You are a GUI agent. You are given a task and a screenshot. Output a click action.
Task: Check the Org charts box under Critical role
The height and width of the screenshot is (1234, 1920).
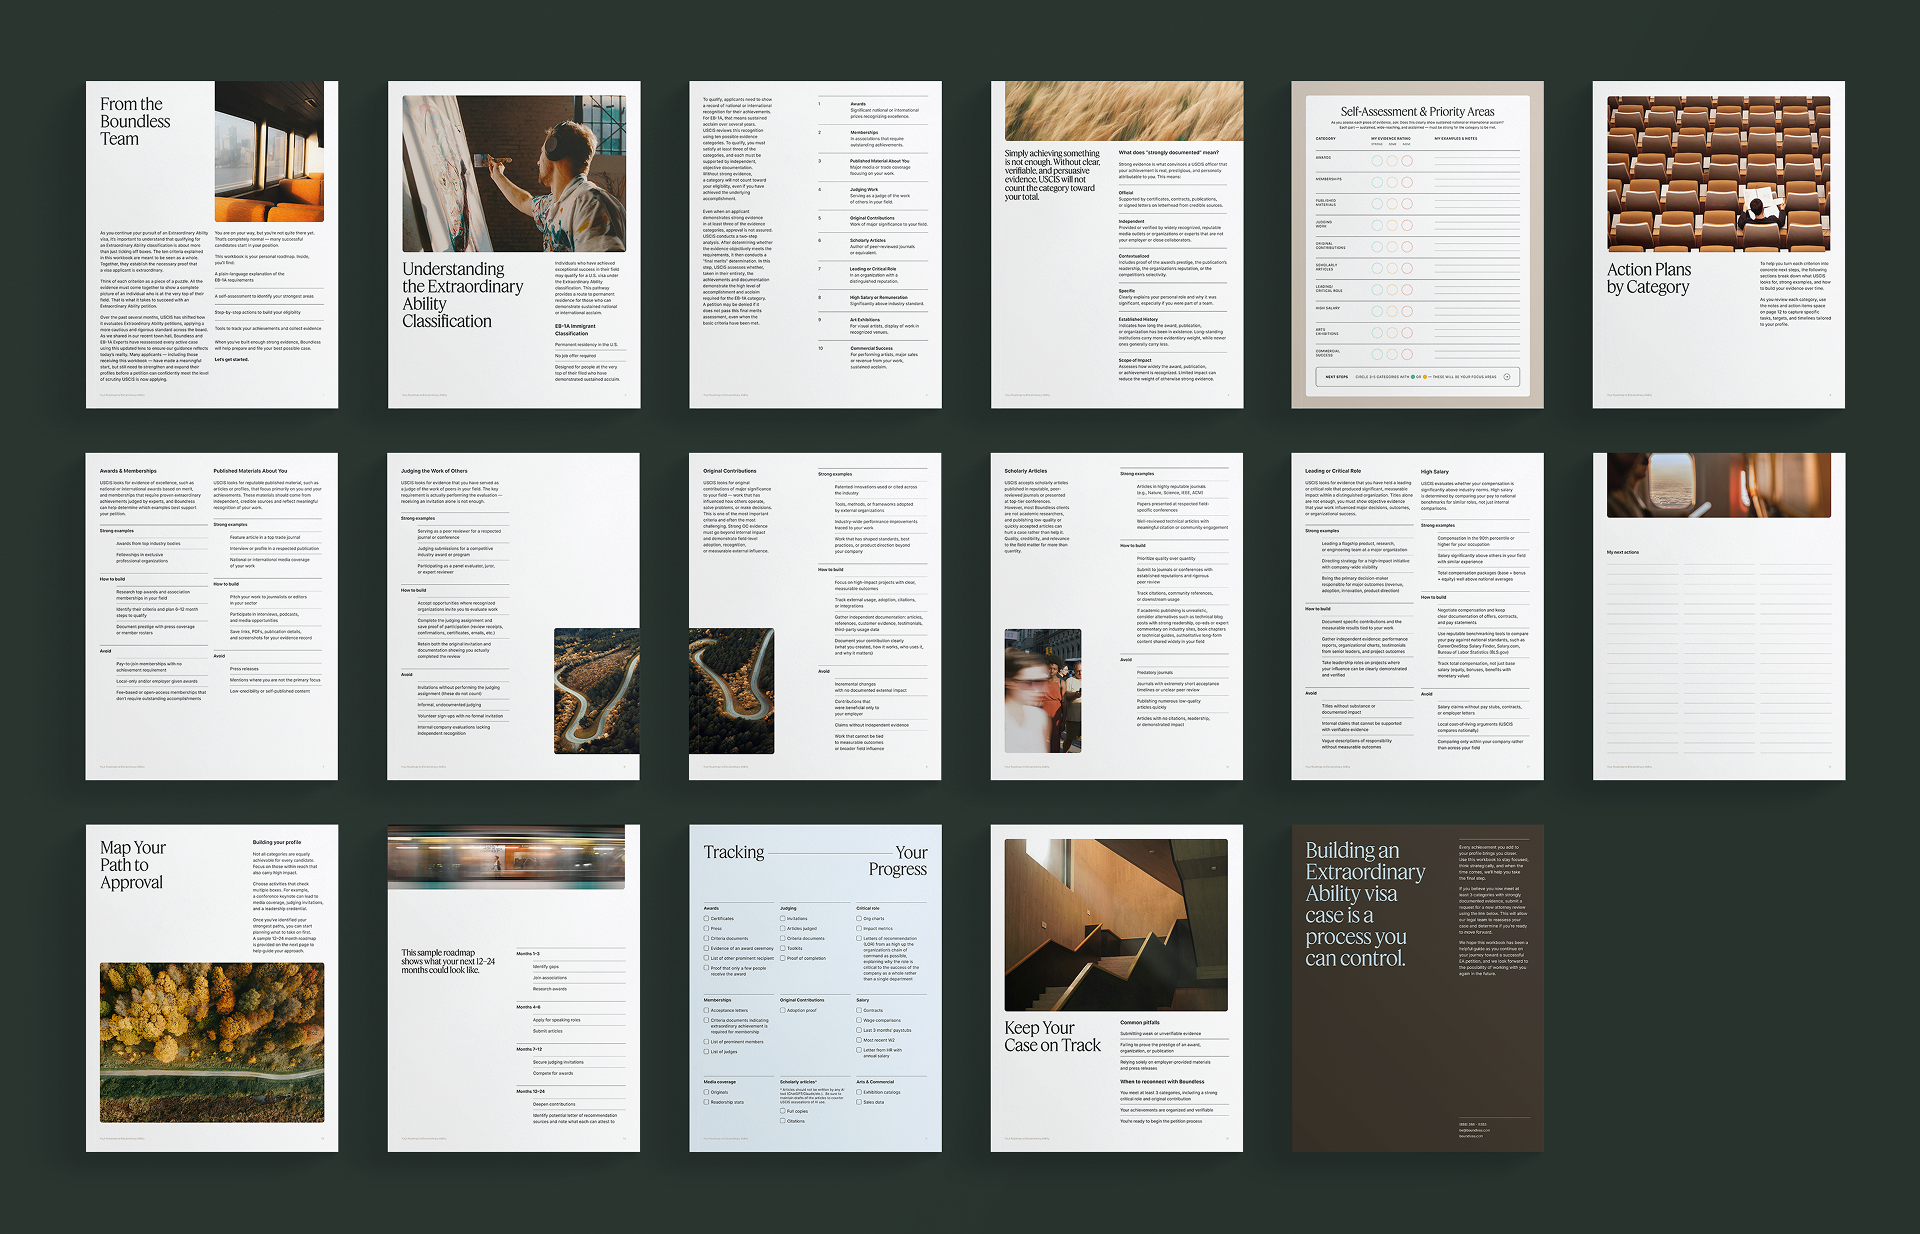(x=859, y=918)
